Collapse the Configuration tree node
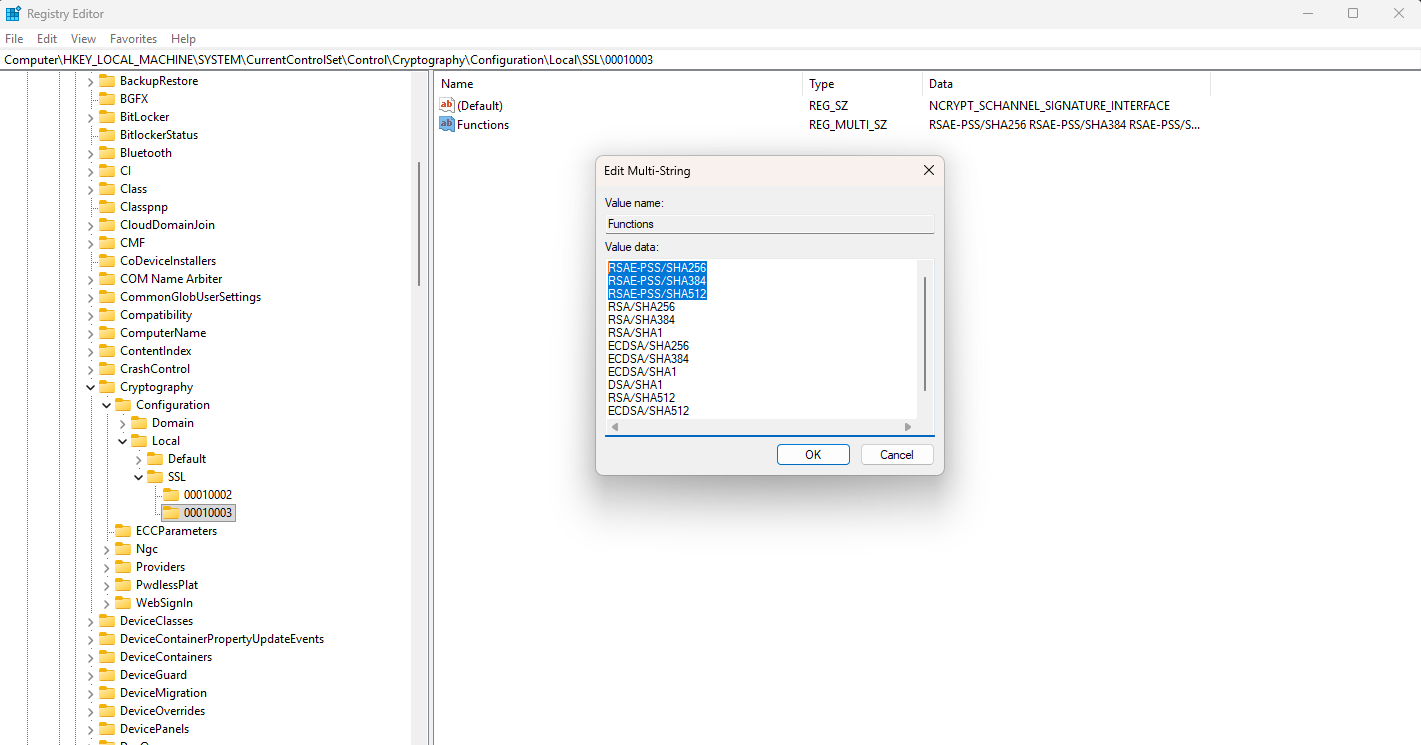Viewport: 1421px width, 745px height. tap(106, 405)
